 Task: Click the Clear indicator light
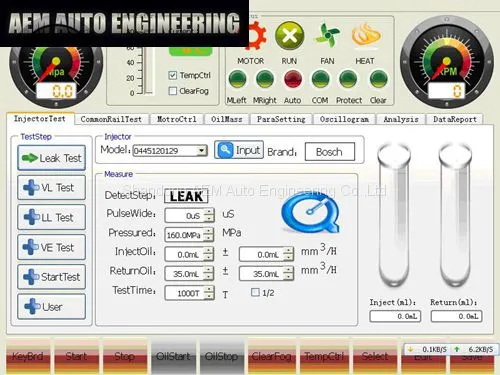378,79
